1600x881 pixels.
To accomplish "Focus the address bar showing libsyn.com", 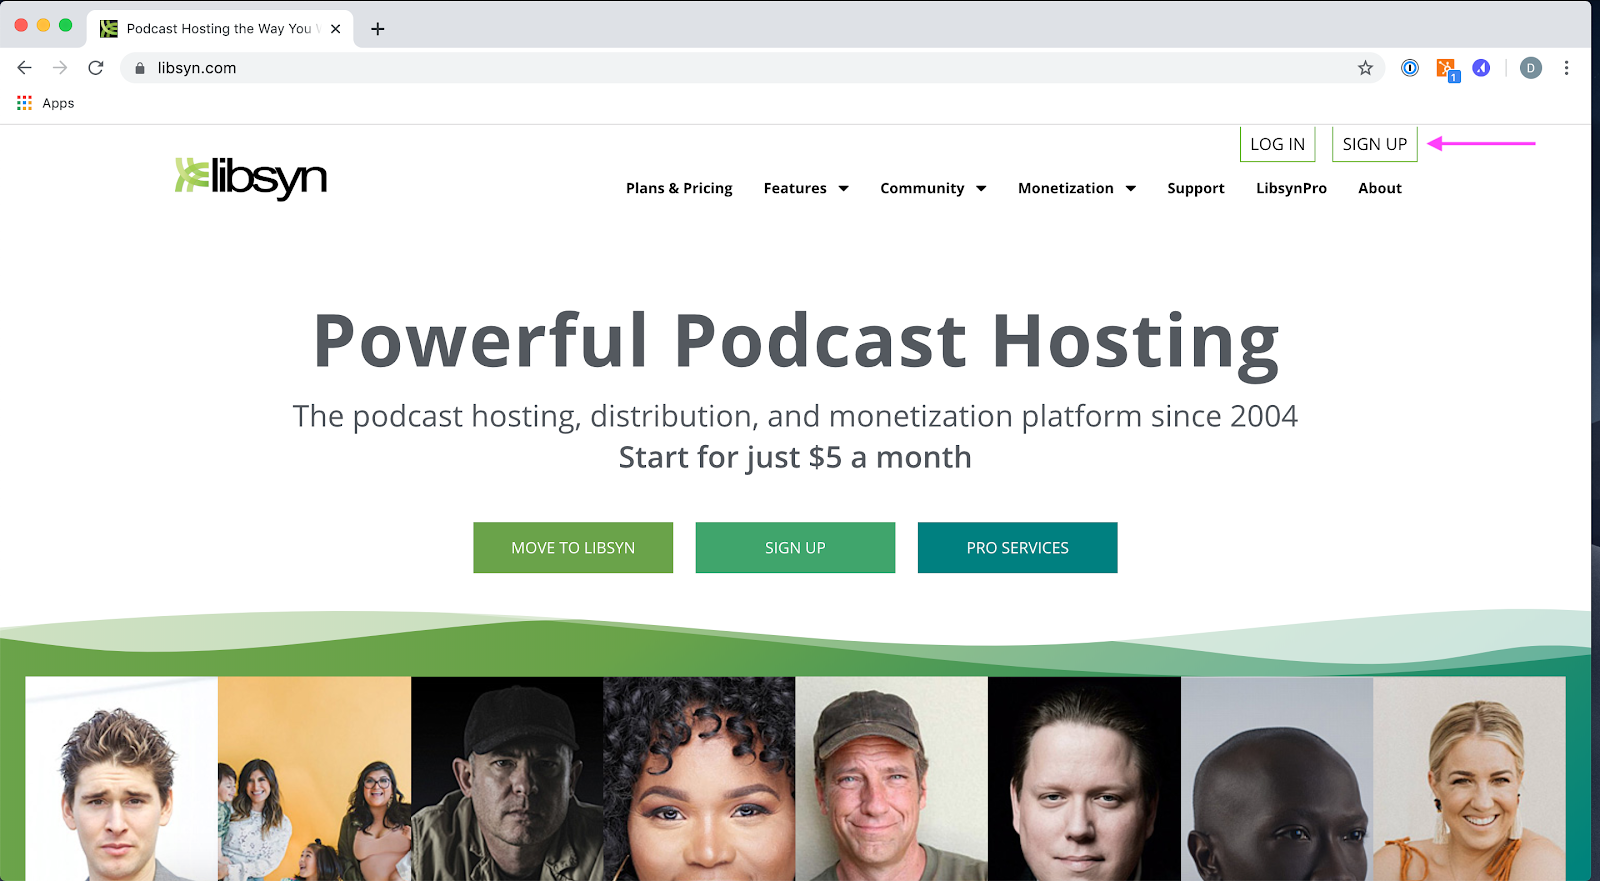I will pos(750,68).
